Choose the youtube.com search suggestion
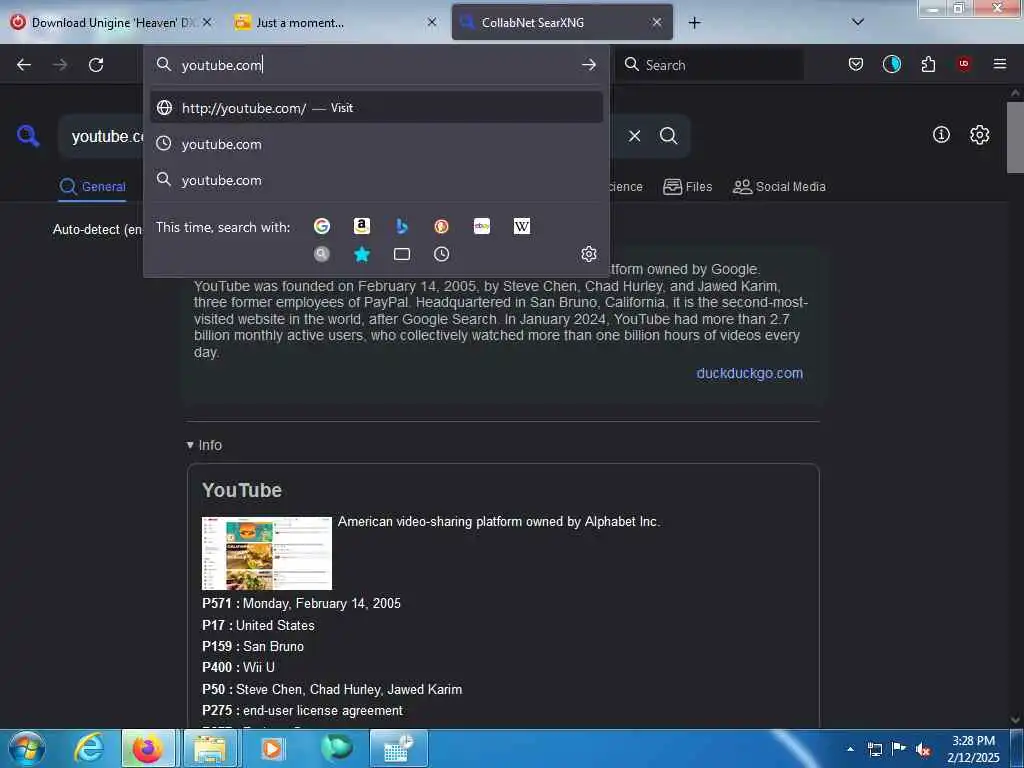1024x768 pixels. (x=376, y=180)
